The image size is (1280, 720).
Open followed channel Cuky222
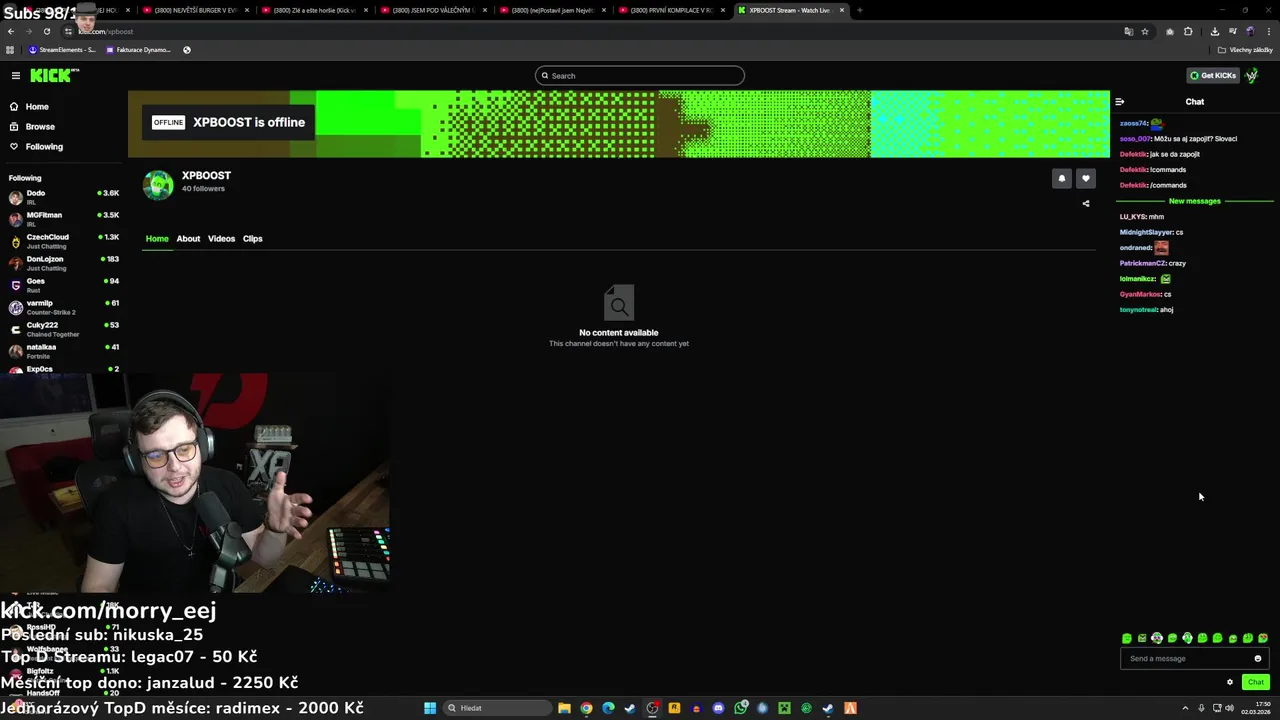[x=62, y=328]
